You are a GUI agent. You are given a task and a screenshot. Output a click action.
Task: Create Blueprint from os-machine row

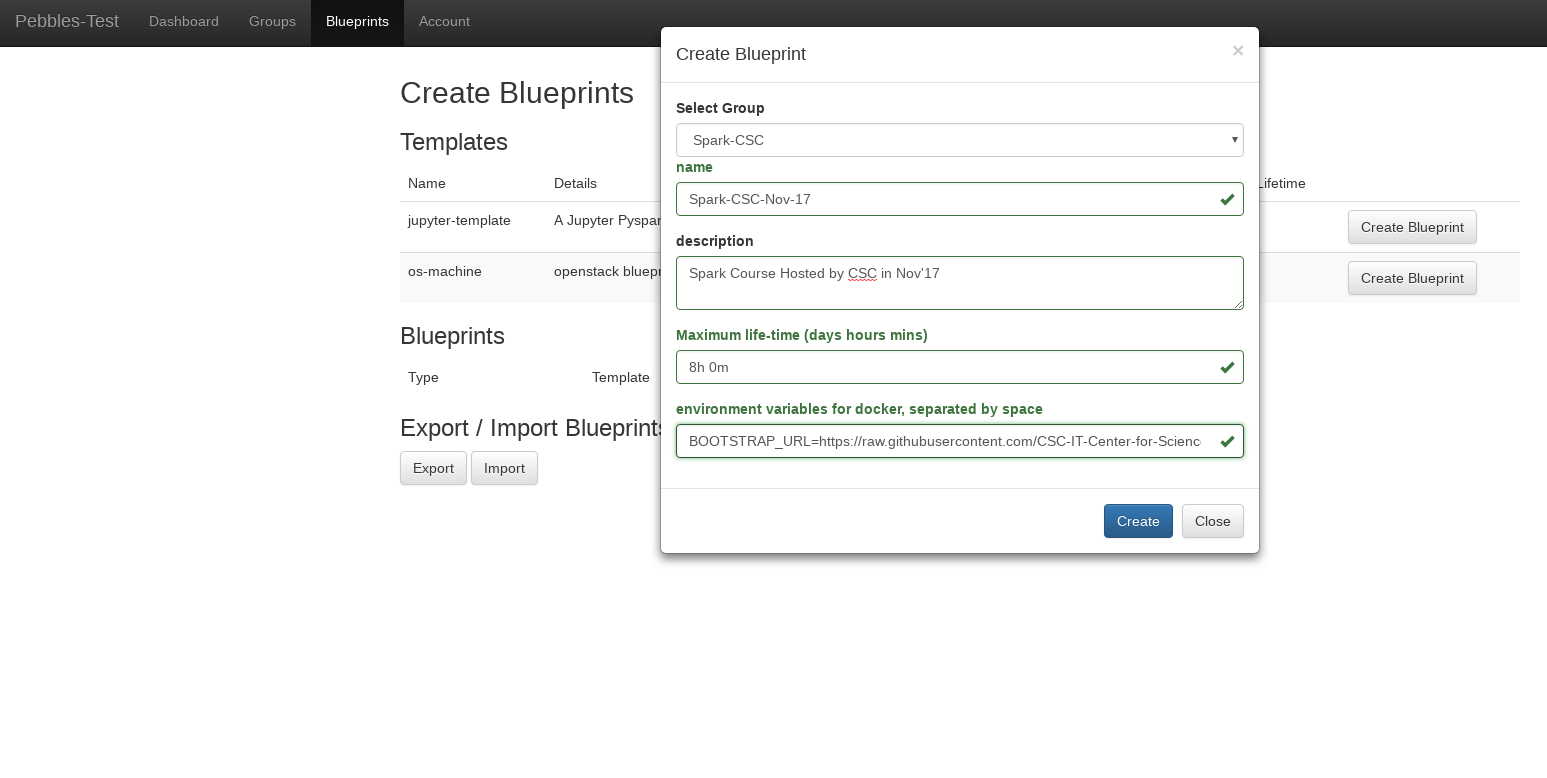coord(1412,278)
